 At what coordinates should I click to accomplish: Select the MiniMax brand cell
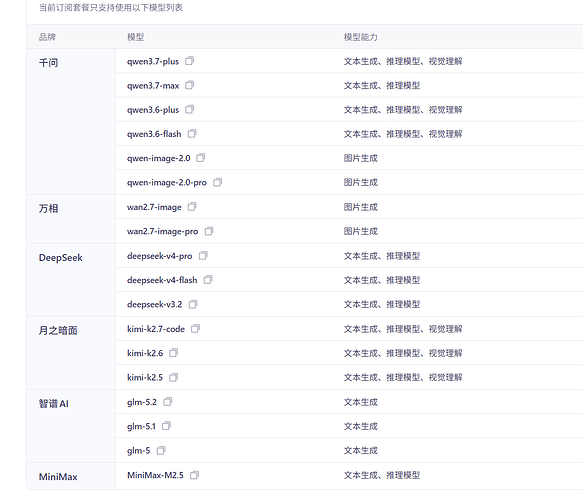71,476
